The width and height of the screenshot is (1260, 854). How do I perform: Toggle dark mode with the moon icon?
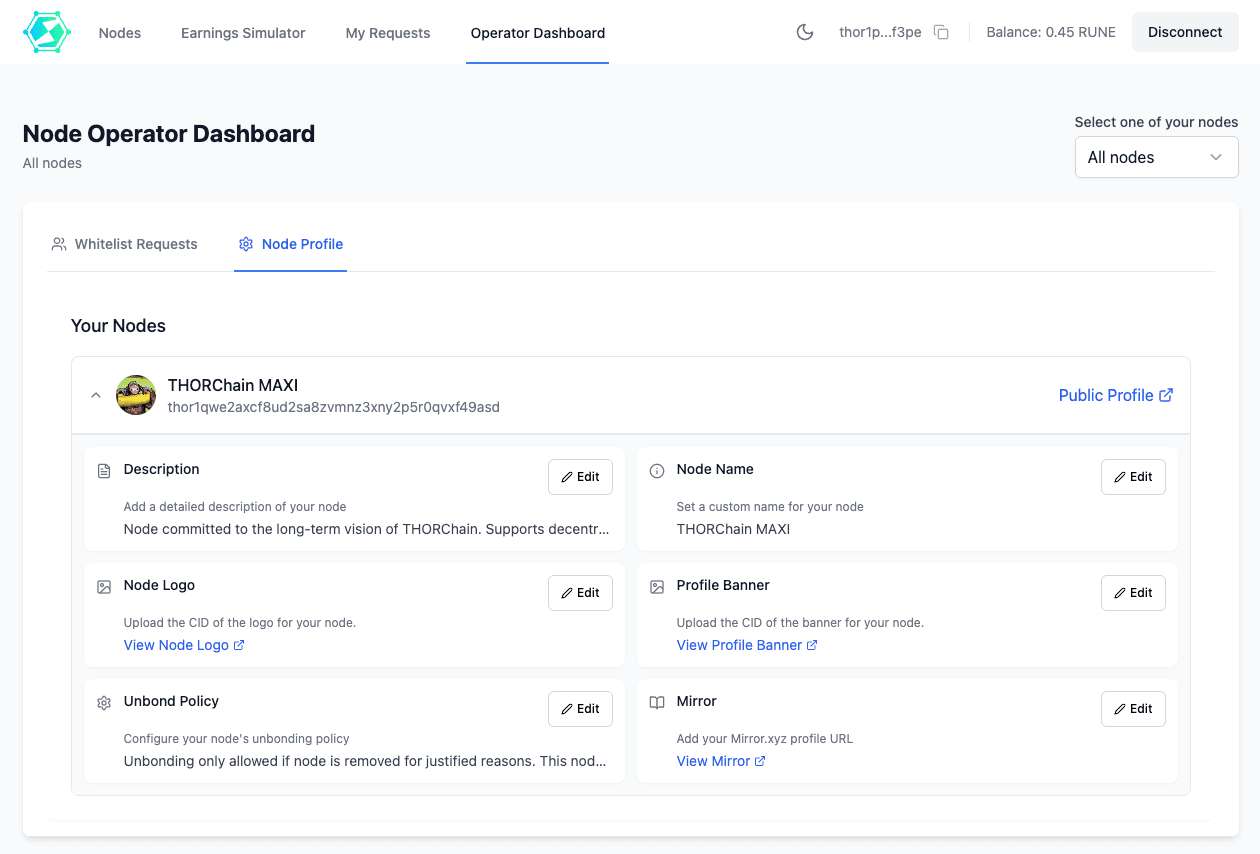pyautogui.click(x=805, y=32)
